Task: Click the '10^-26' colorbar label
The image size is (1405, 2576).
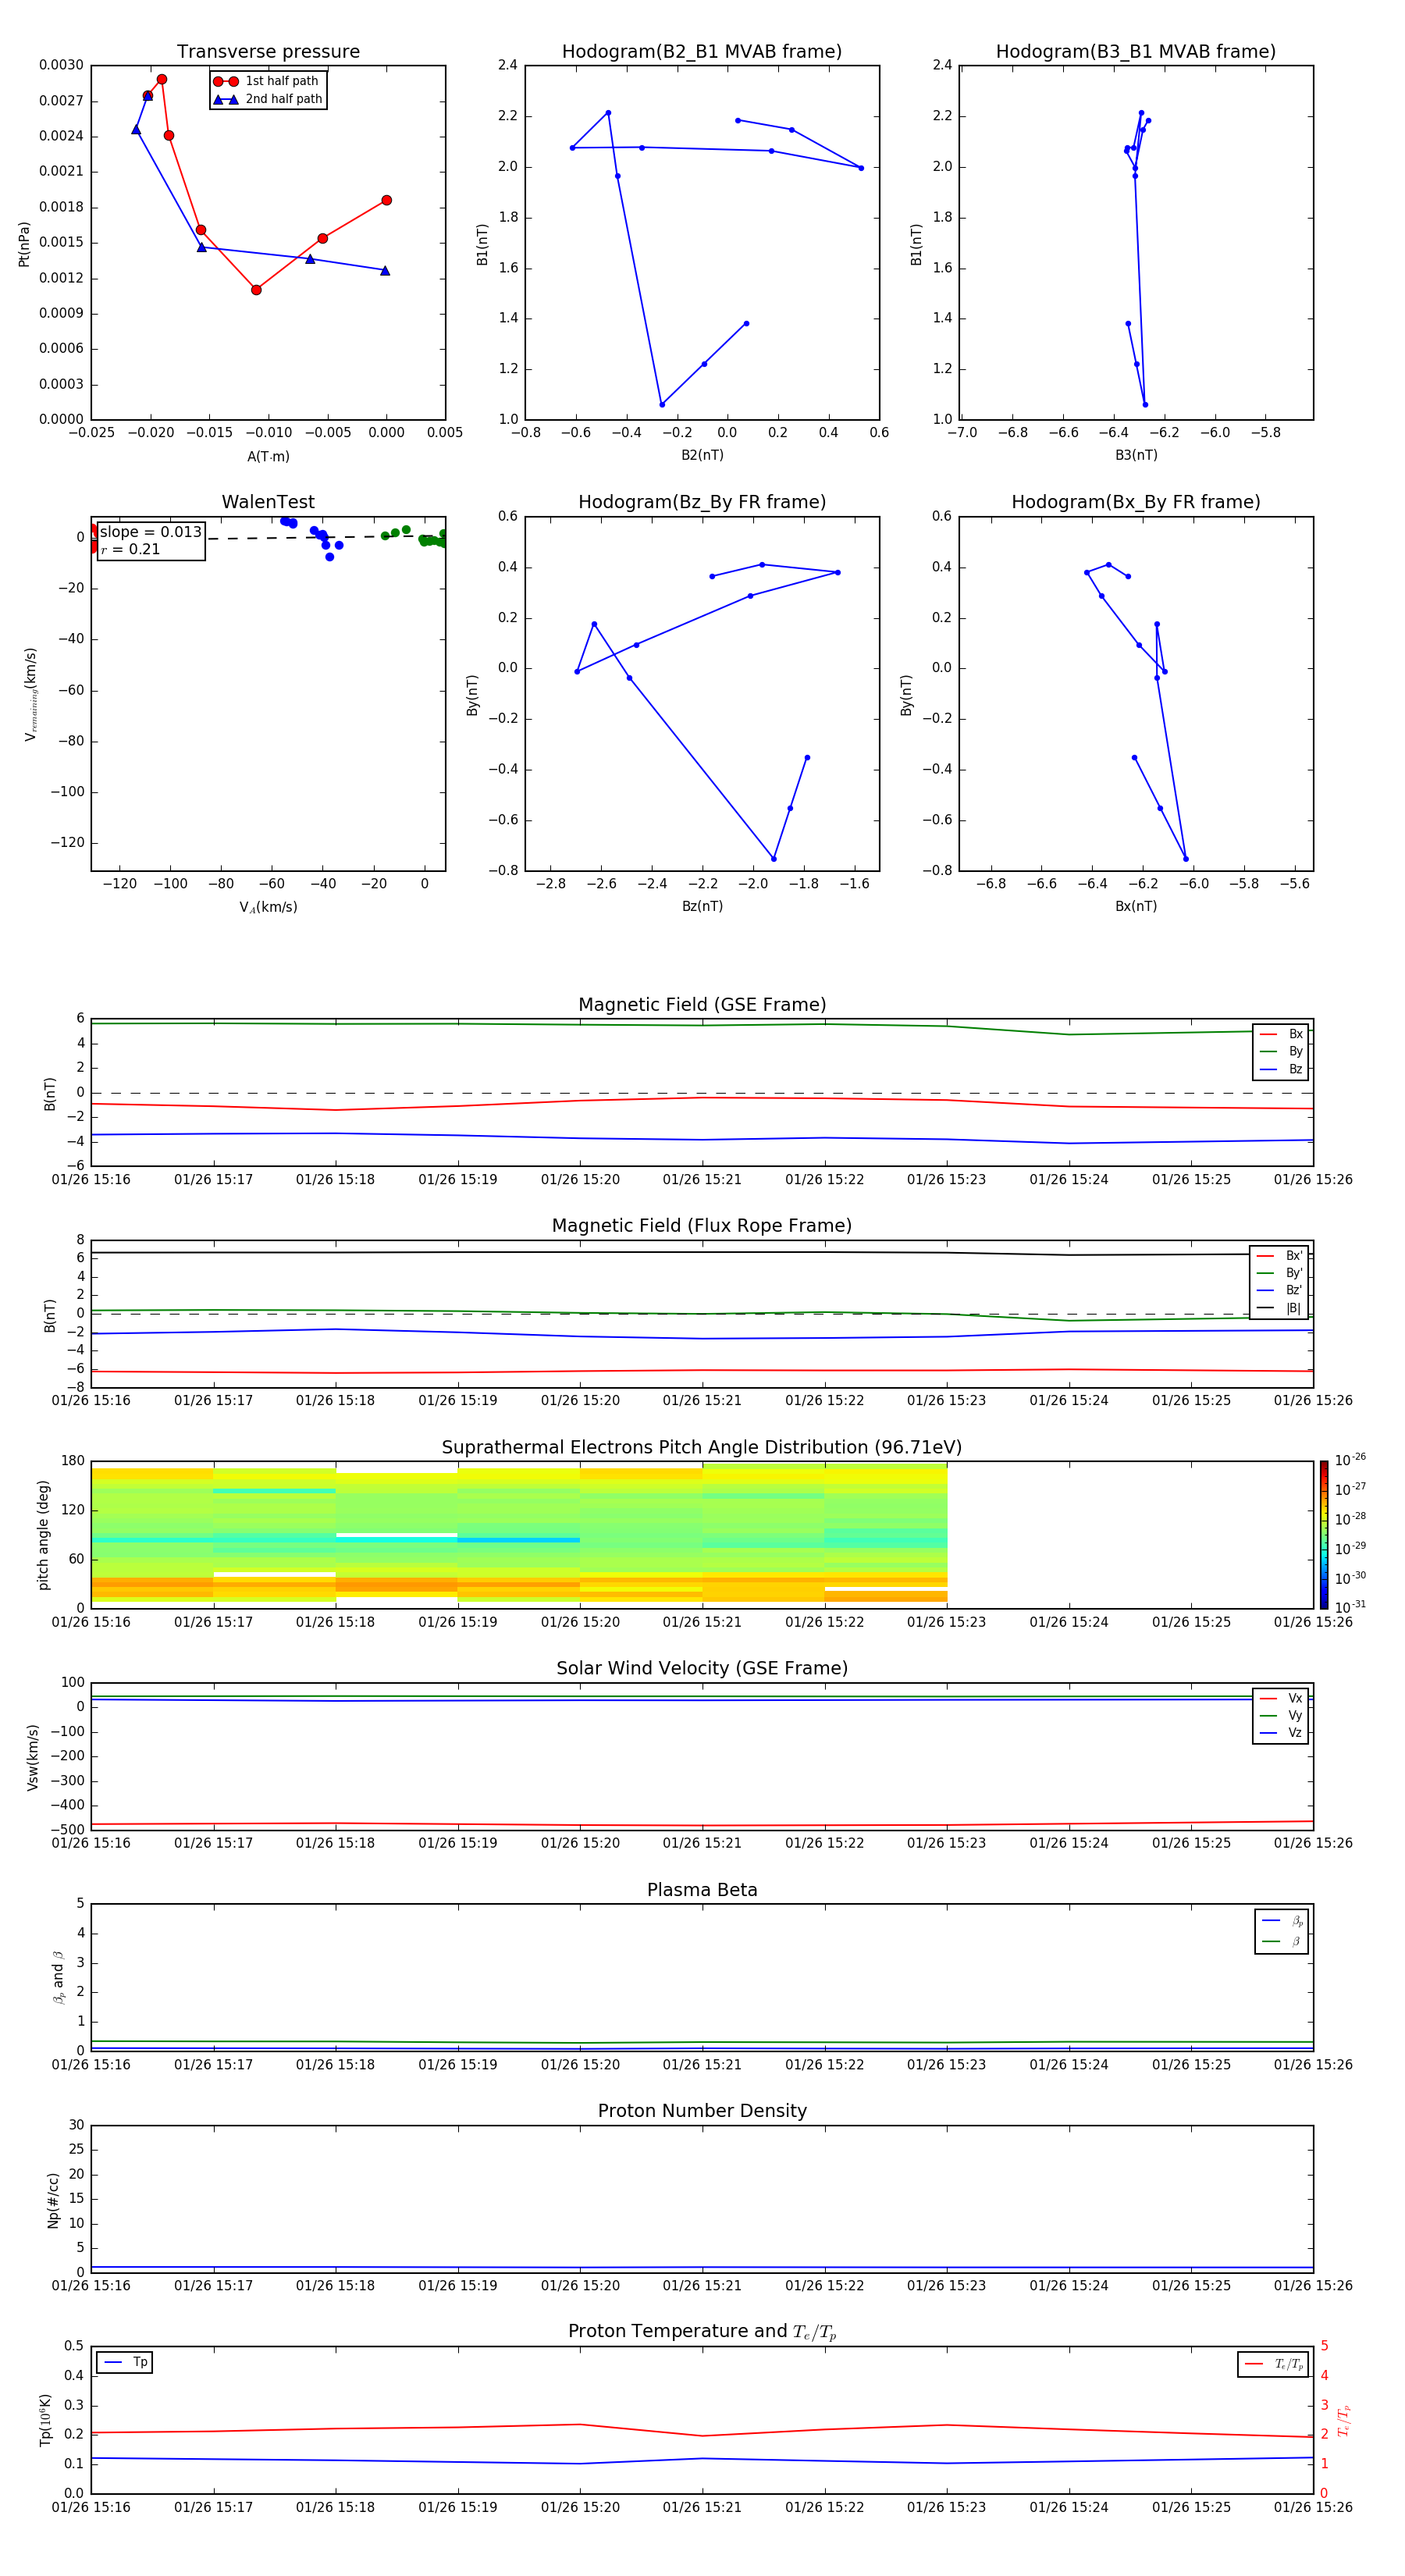Action: (1350, 1460)
